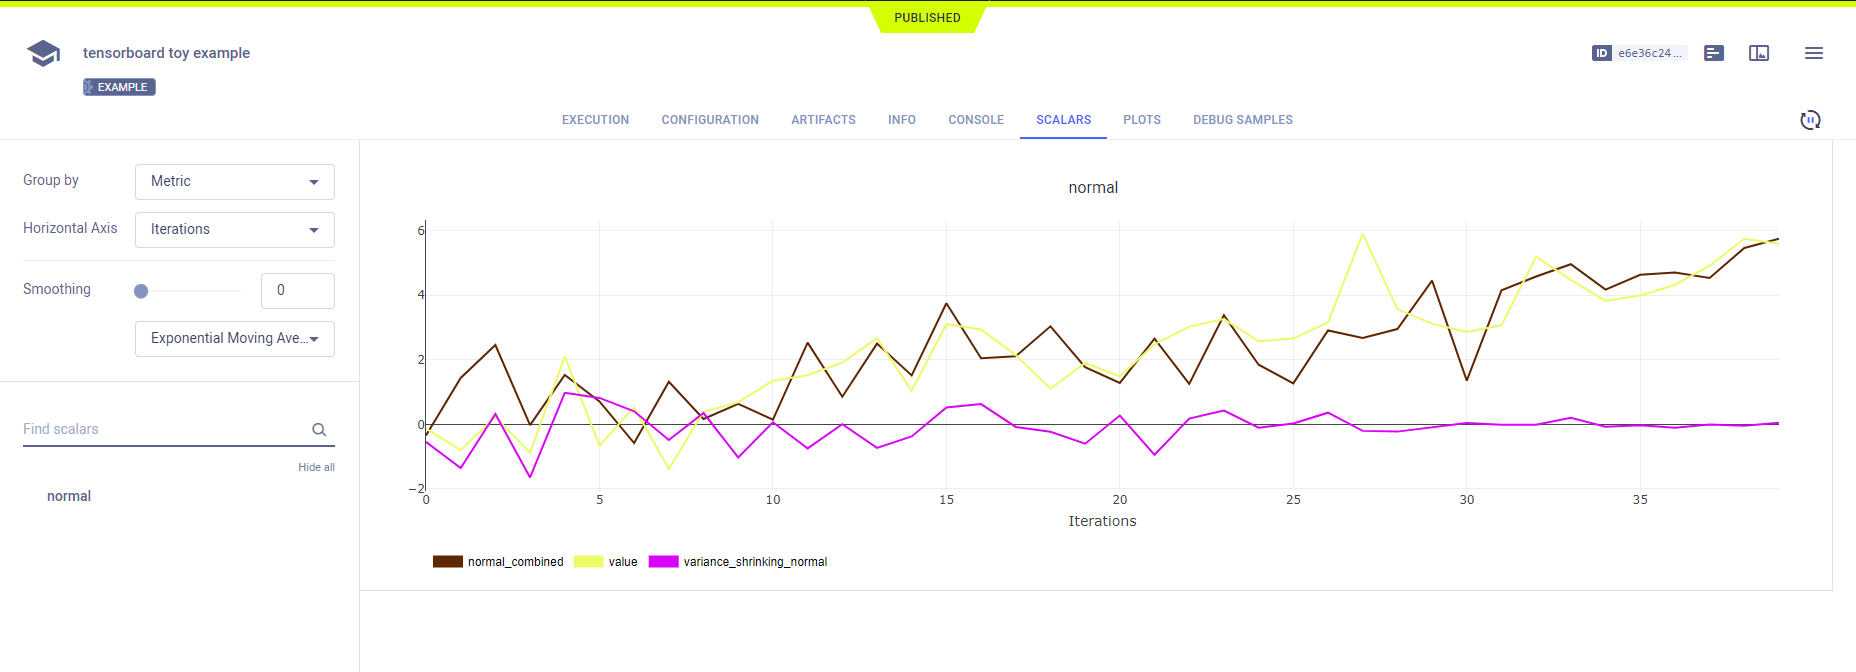
Task: Open the details panel view icon
Action: click(1759, 53)
